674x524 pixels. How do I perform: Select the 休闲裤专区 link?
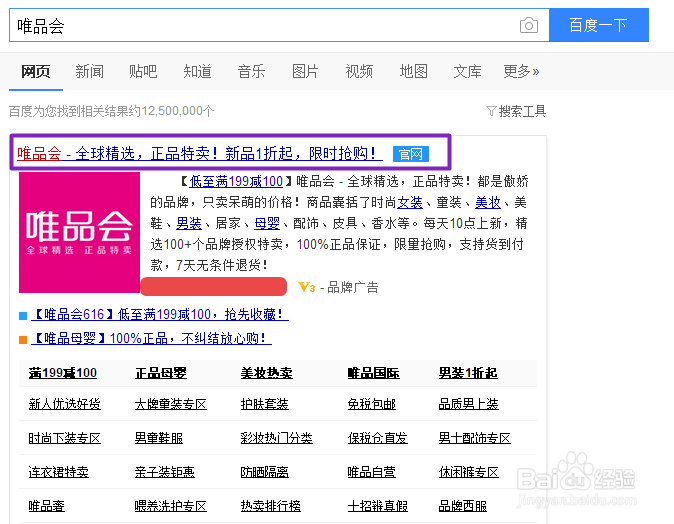[469, 472]
